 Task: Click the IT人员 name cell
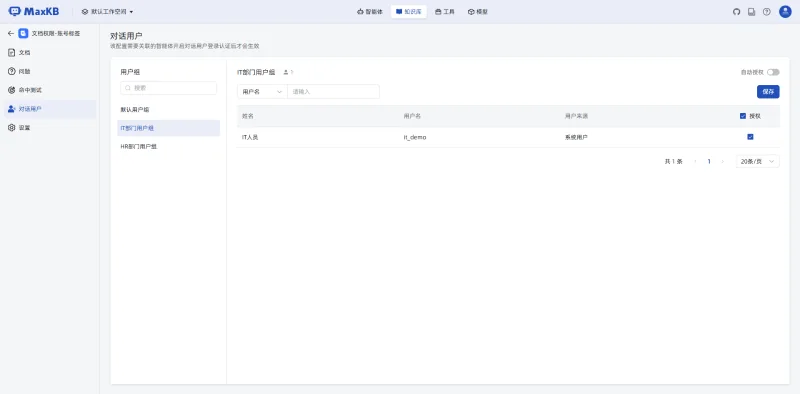click(250, 137)
